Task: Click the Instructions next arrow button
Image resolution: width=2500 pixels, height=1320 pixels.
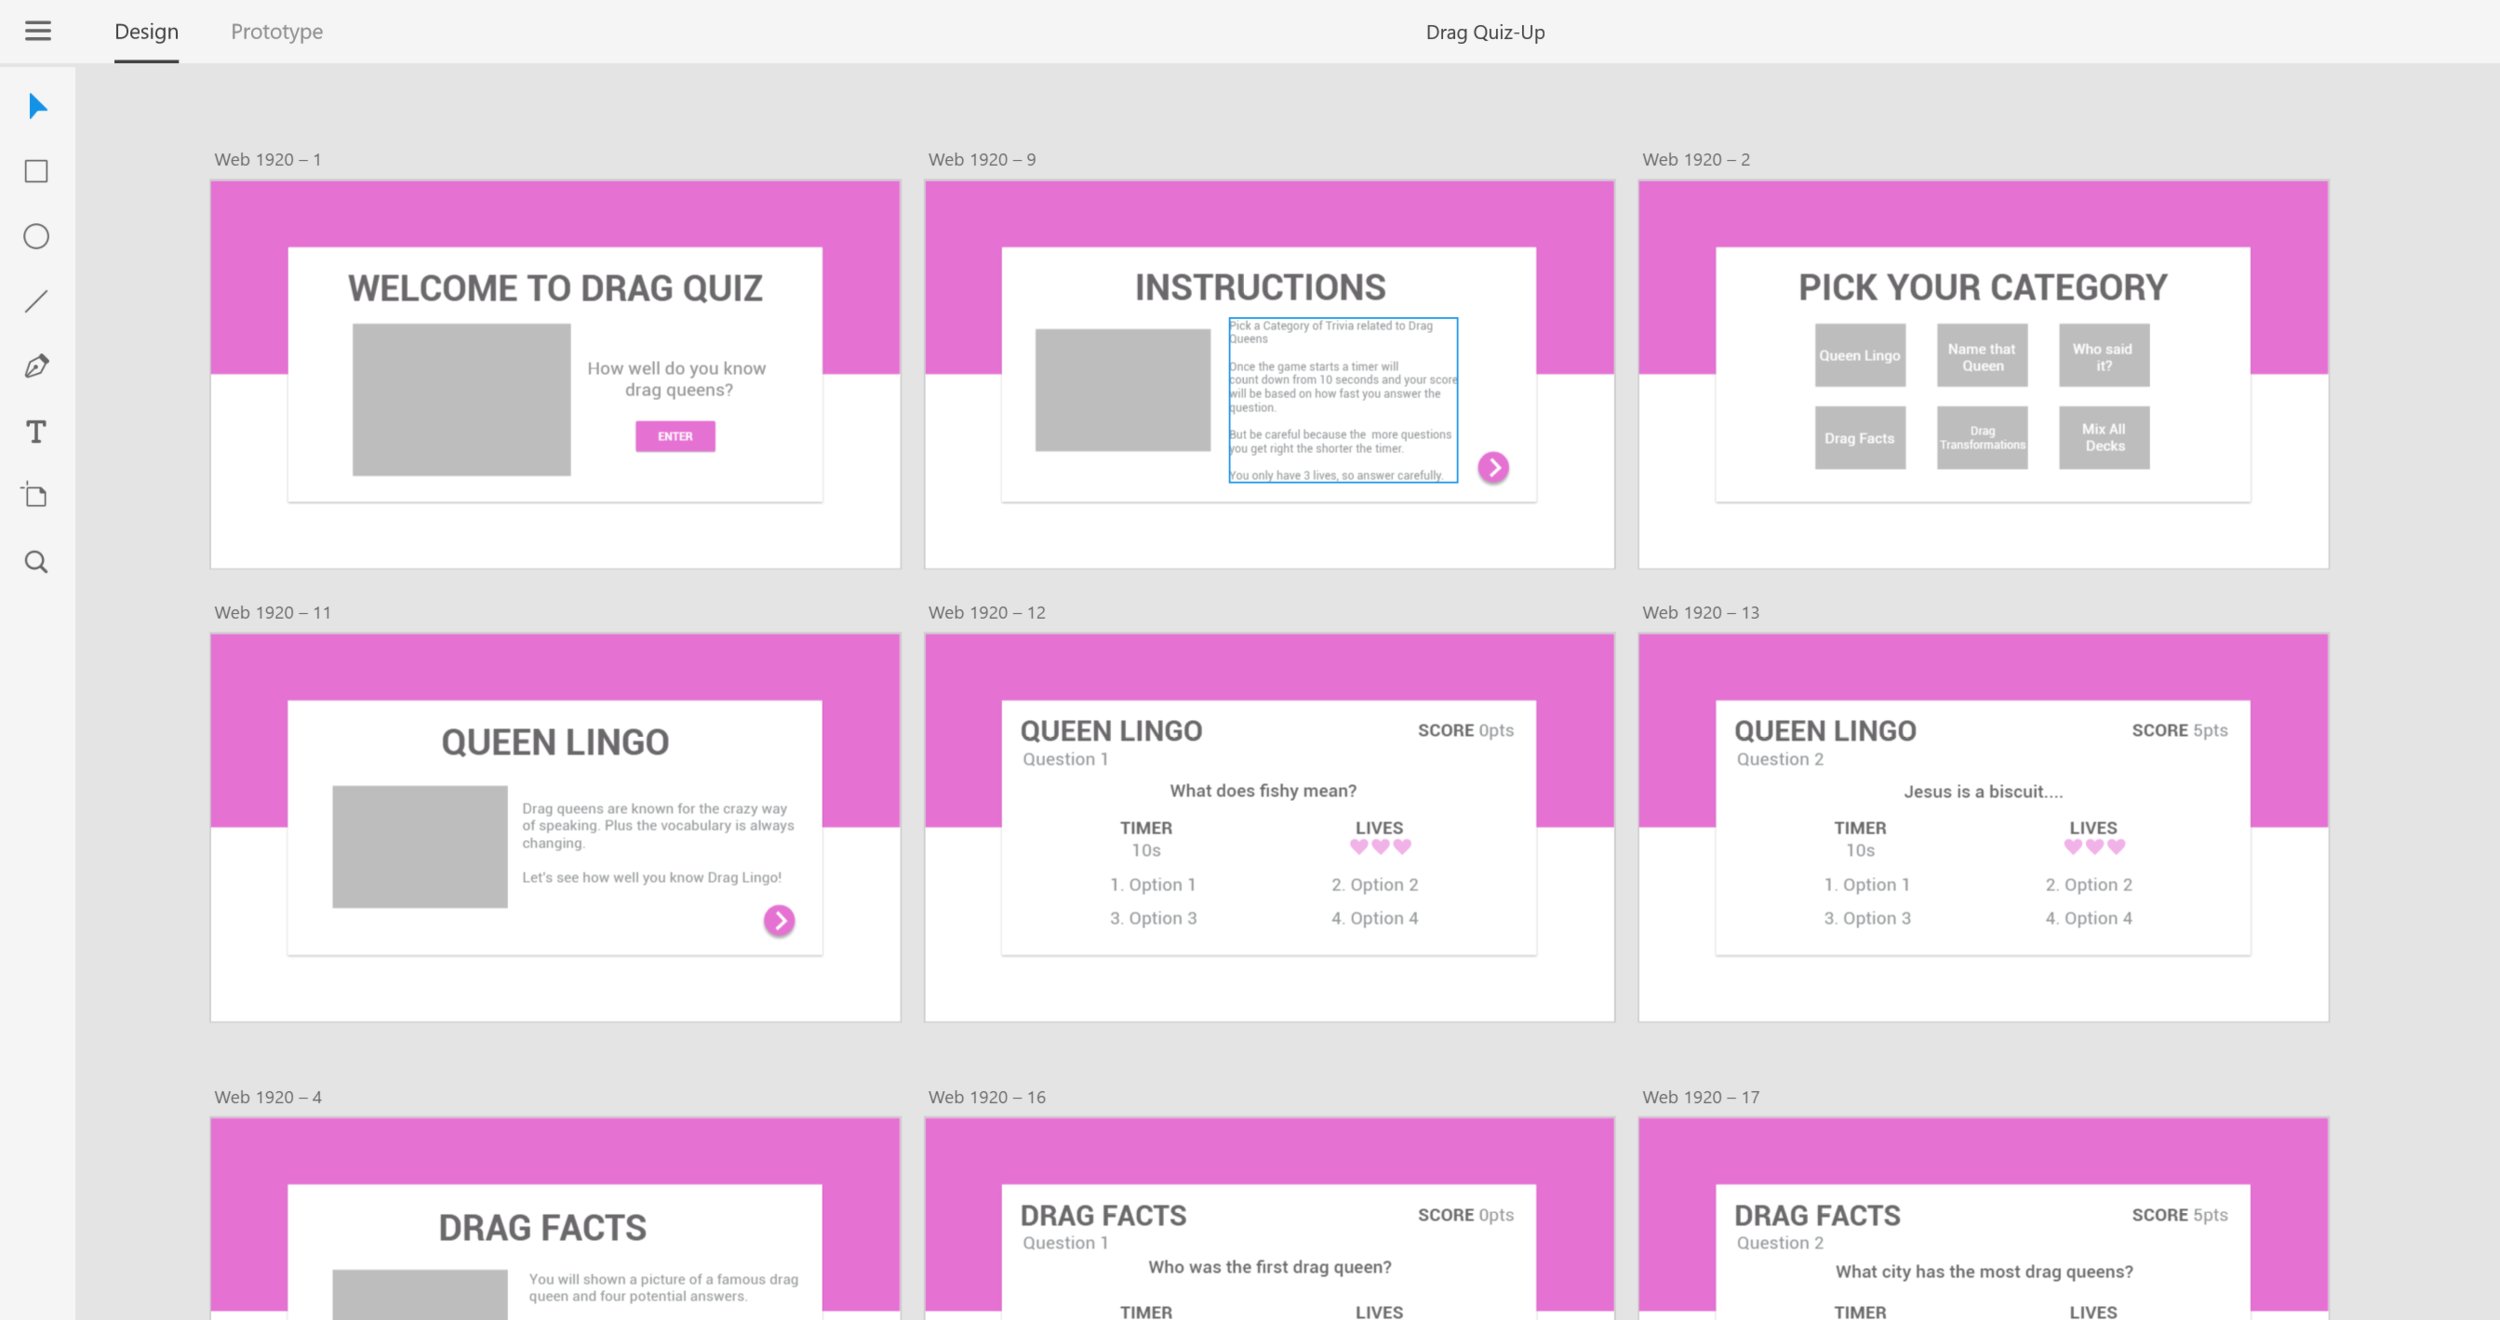Action: click(1493, 467)
